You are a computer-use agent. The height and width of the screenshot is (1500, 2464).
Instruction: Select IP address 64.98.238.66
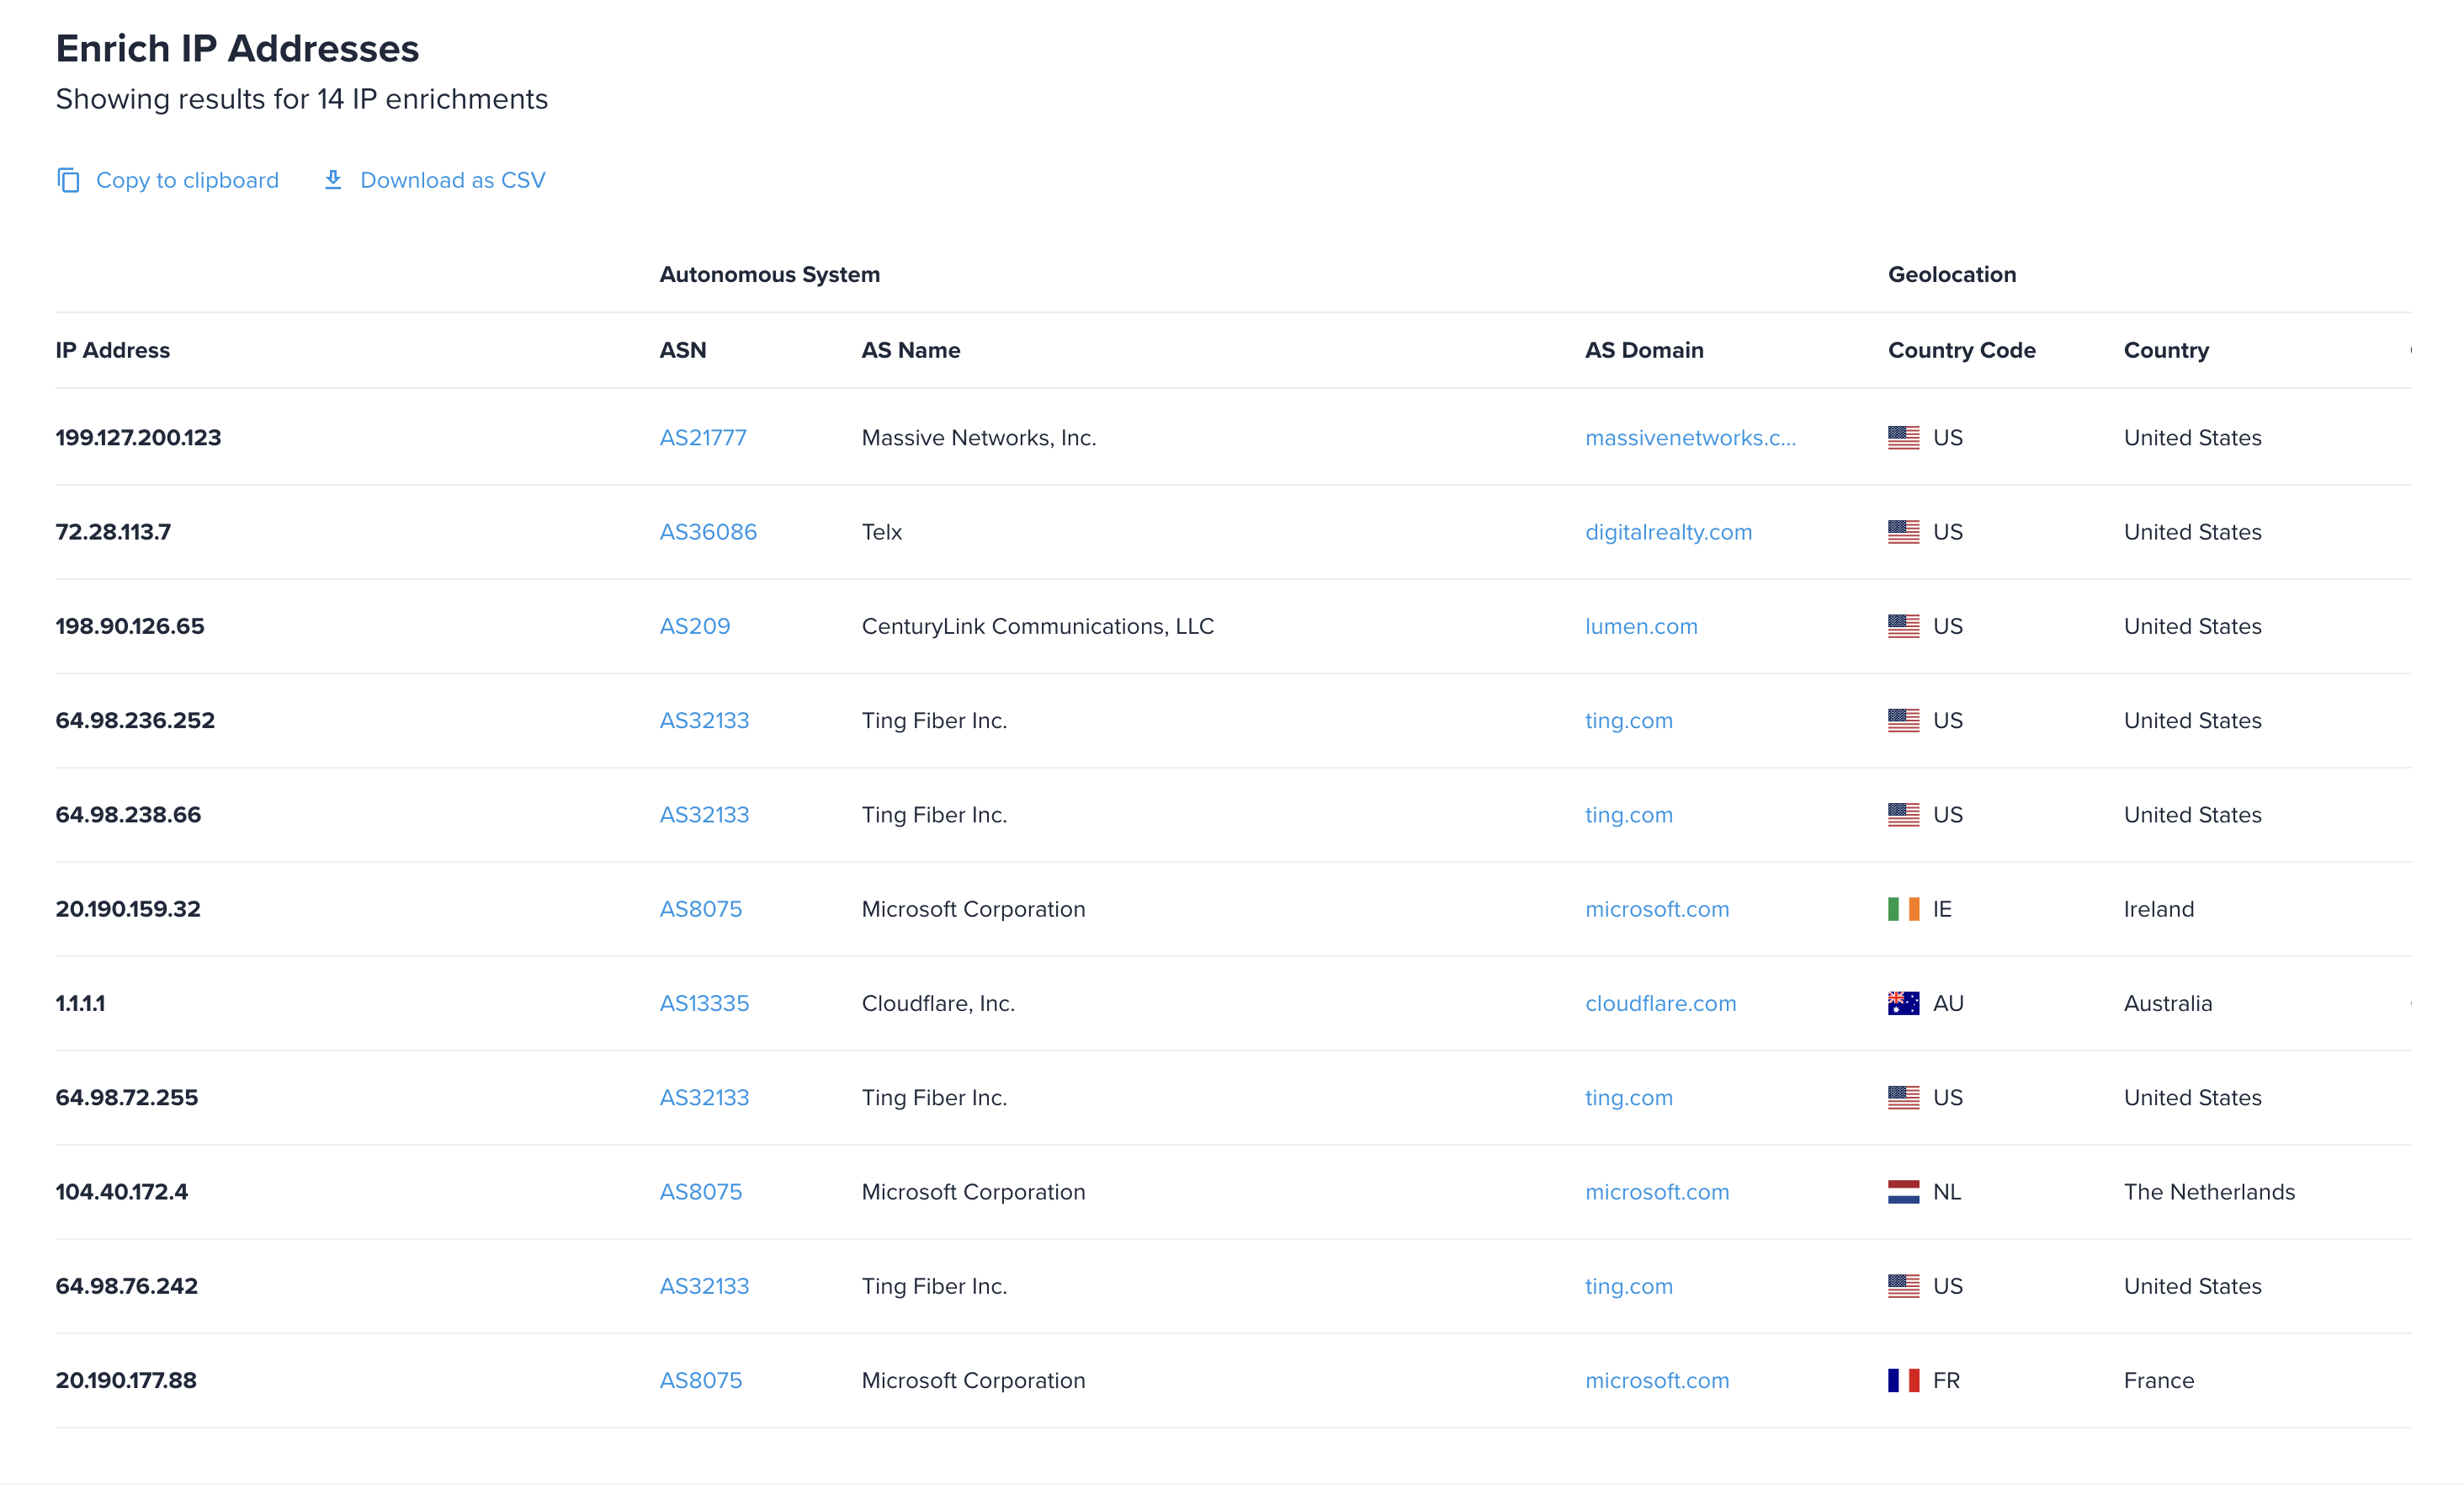(x=128, y=815)
